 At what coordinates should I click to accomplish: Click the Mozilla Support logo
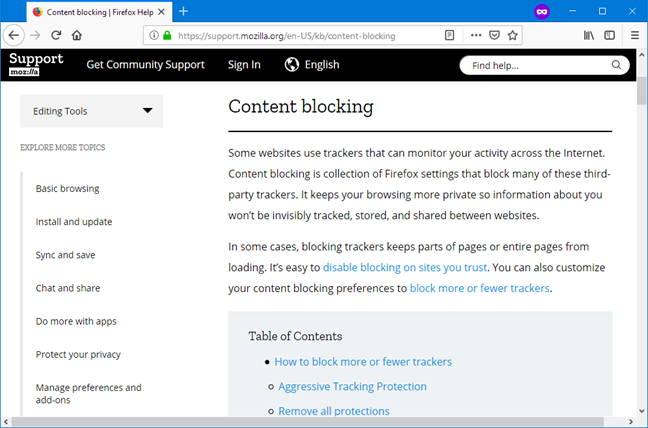coord(36,64)
